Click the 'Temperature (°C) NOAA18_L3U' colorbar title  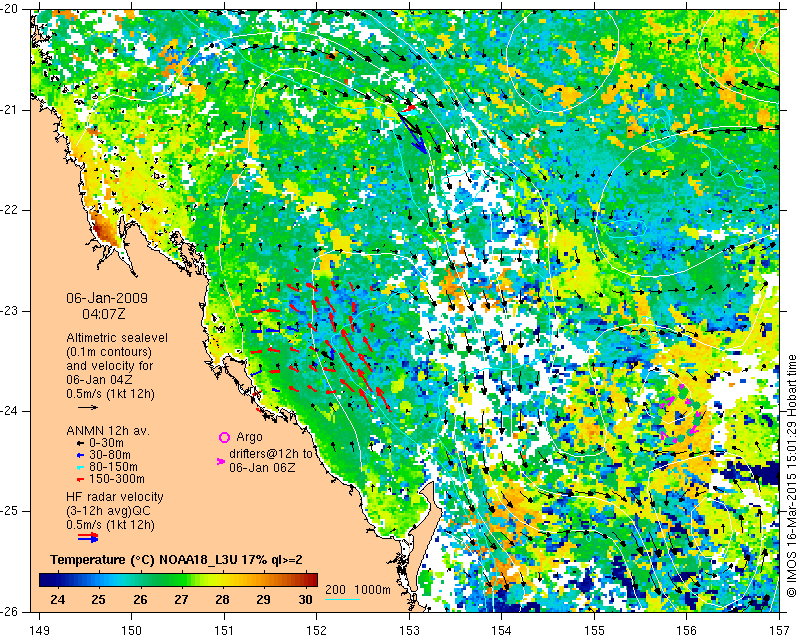click(144, 560)
